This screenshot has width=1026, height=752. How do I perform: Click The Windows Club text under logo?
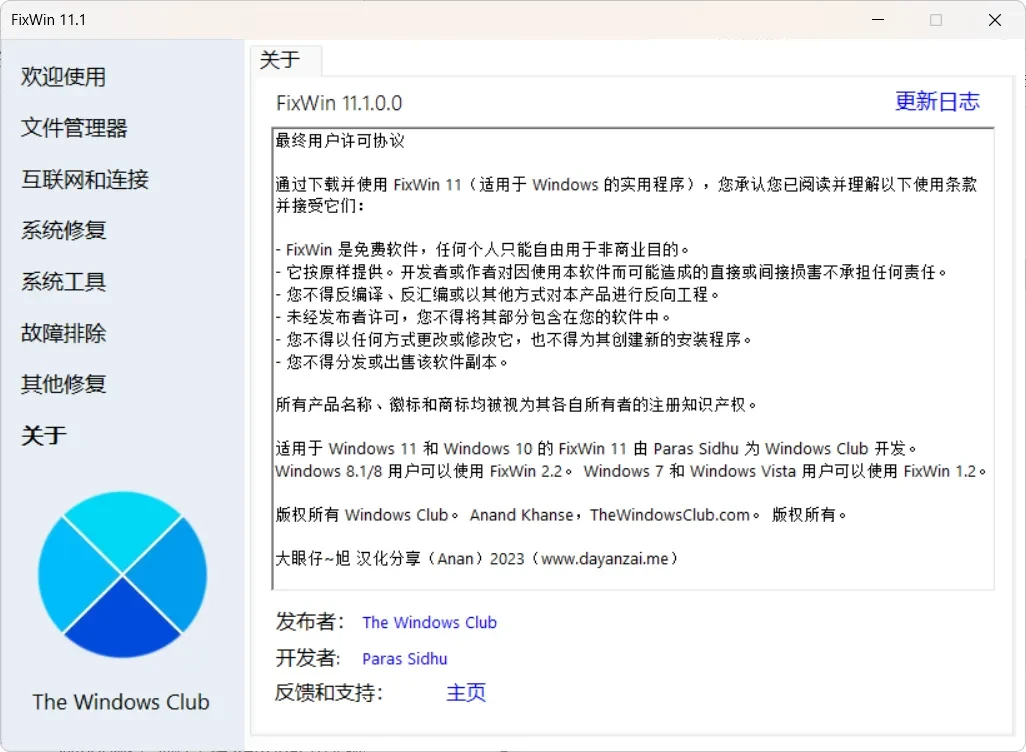click(x=121, y=702)
